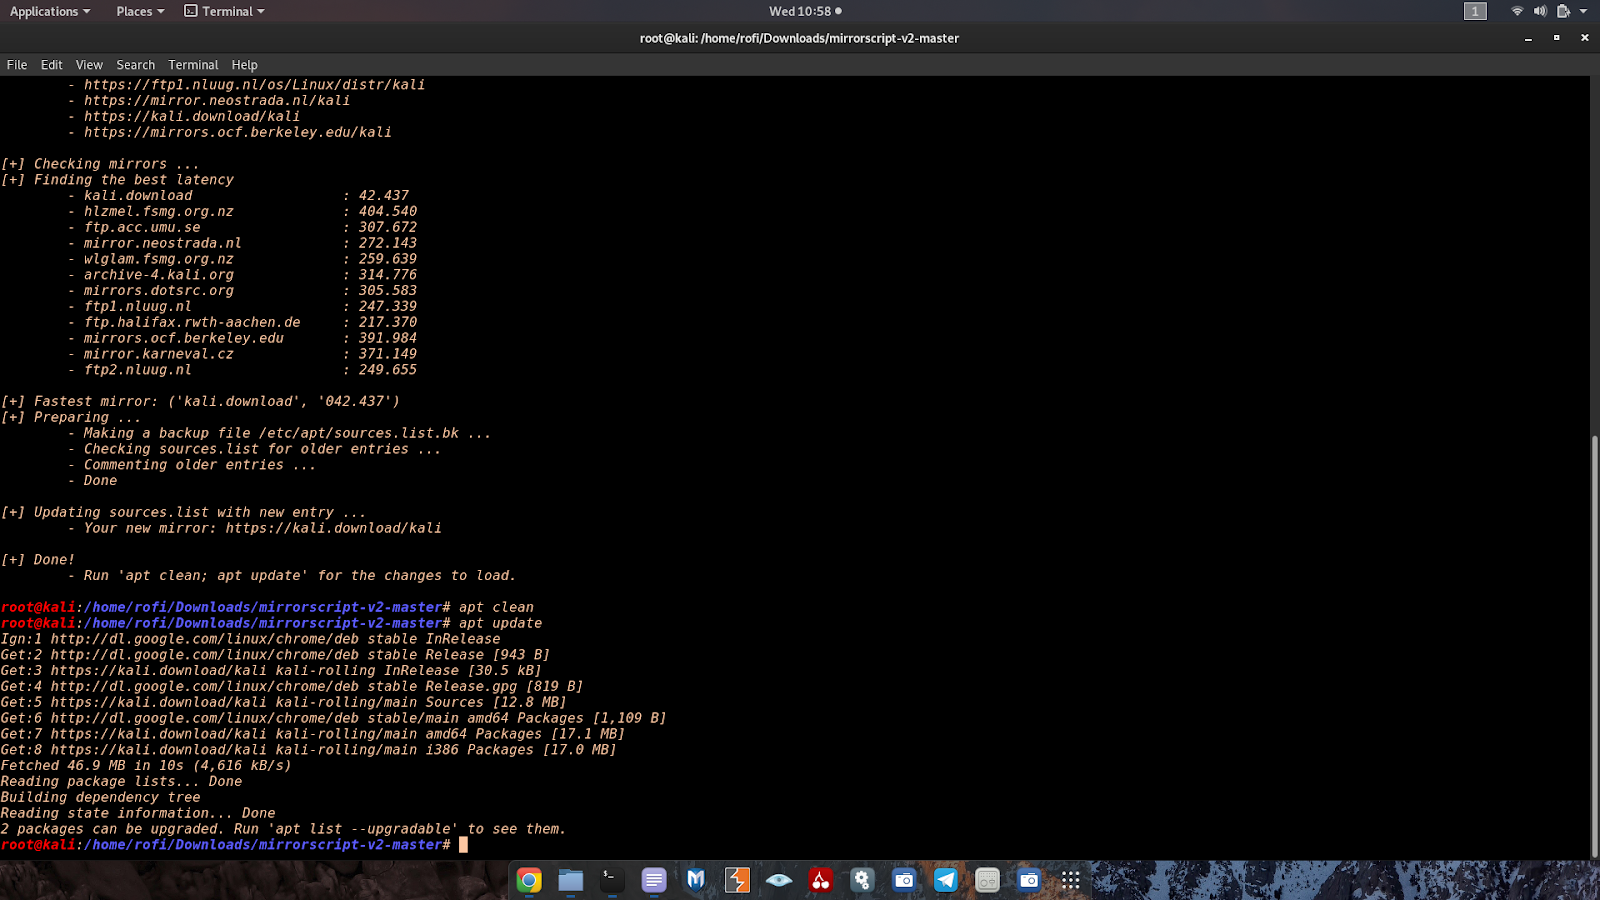Click the 'Get:8' i386 Packages line
Screen dimensions: 1600x900
[x=309, y=750]
